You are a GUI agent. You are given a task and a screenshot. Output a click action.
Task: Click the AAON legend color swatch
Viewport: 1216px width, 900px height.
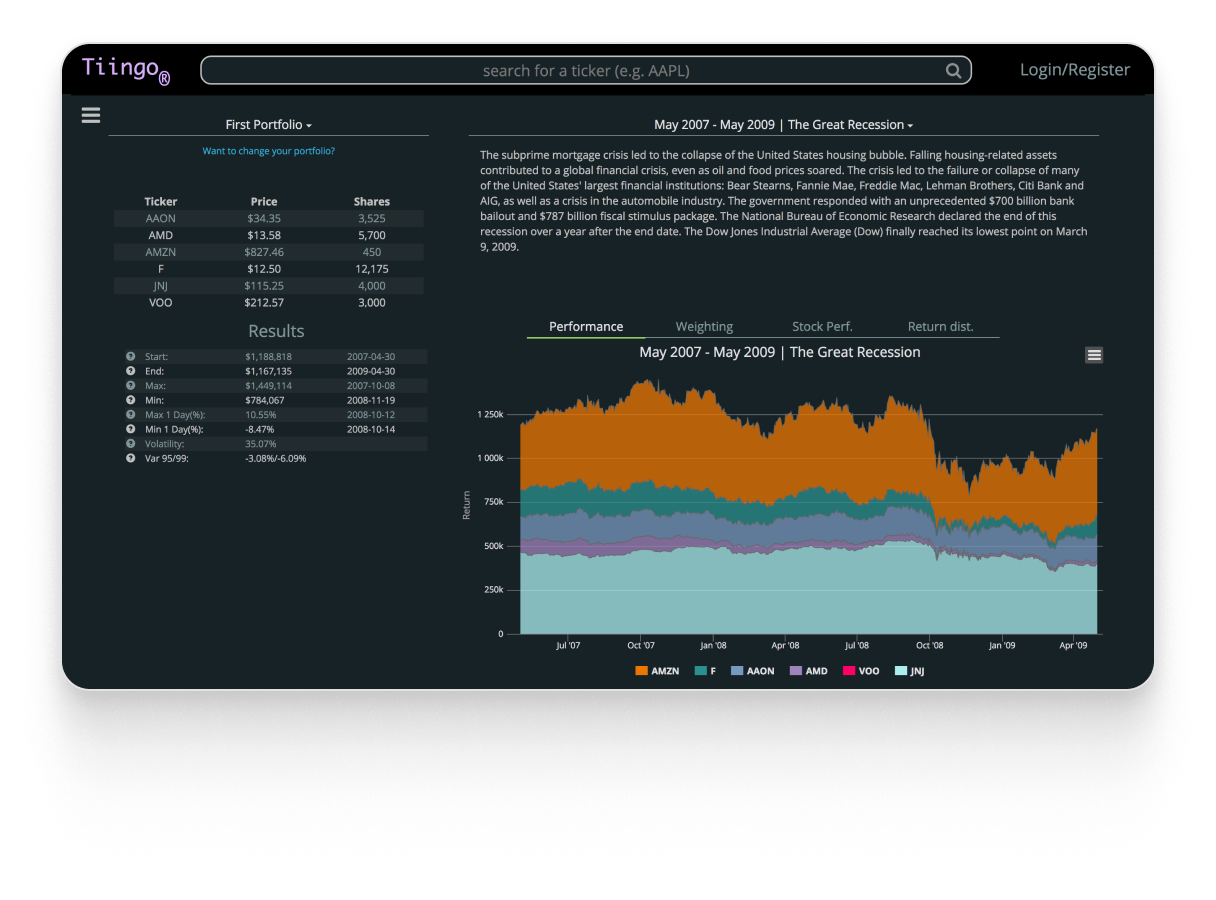(737, 671)
